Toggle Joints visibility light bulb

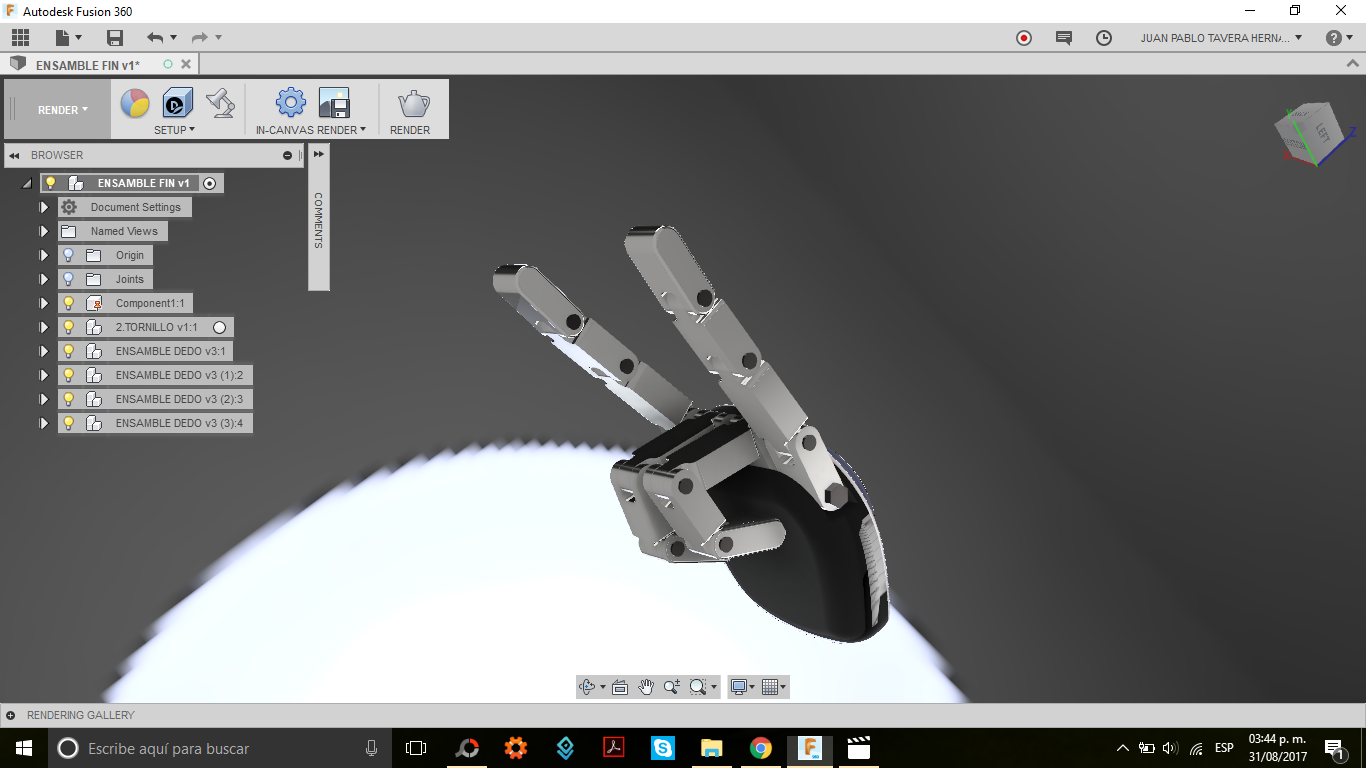[68, 279]
